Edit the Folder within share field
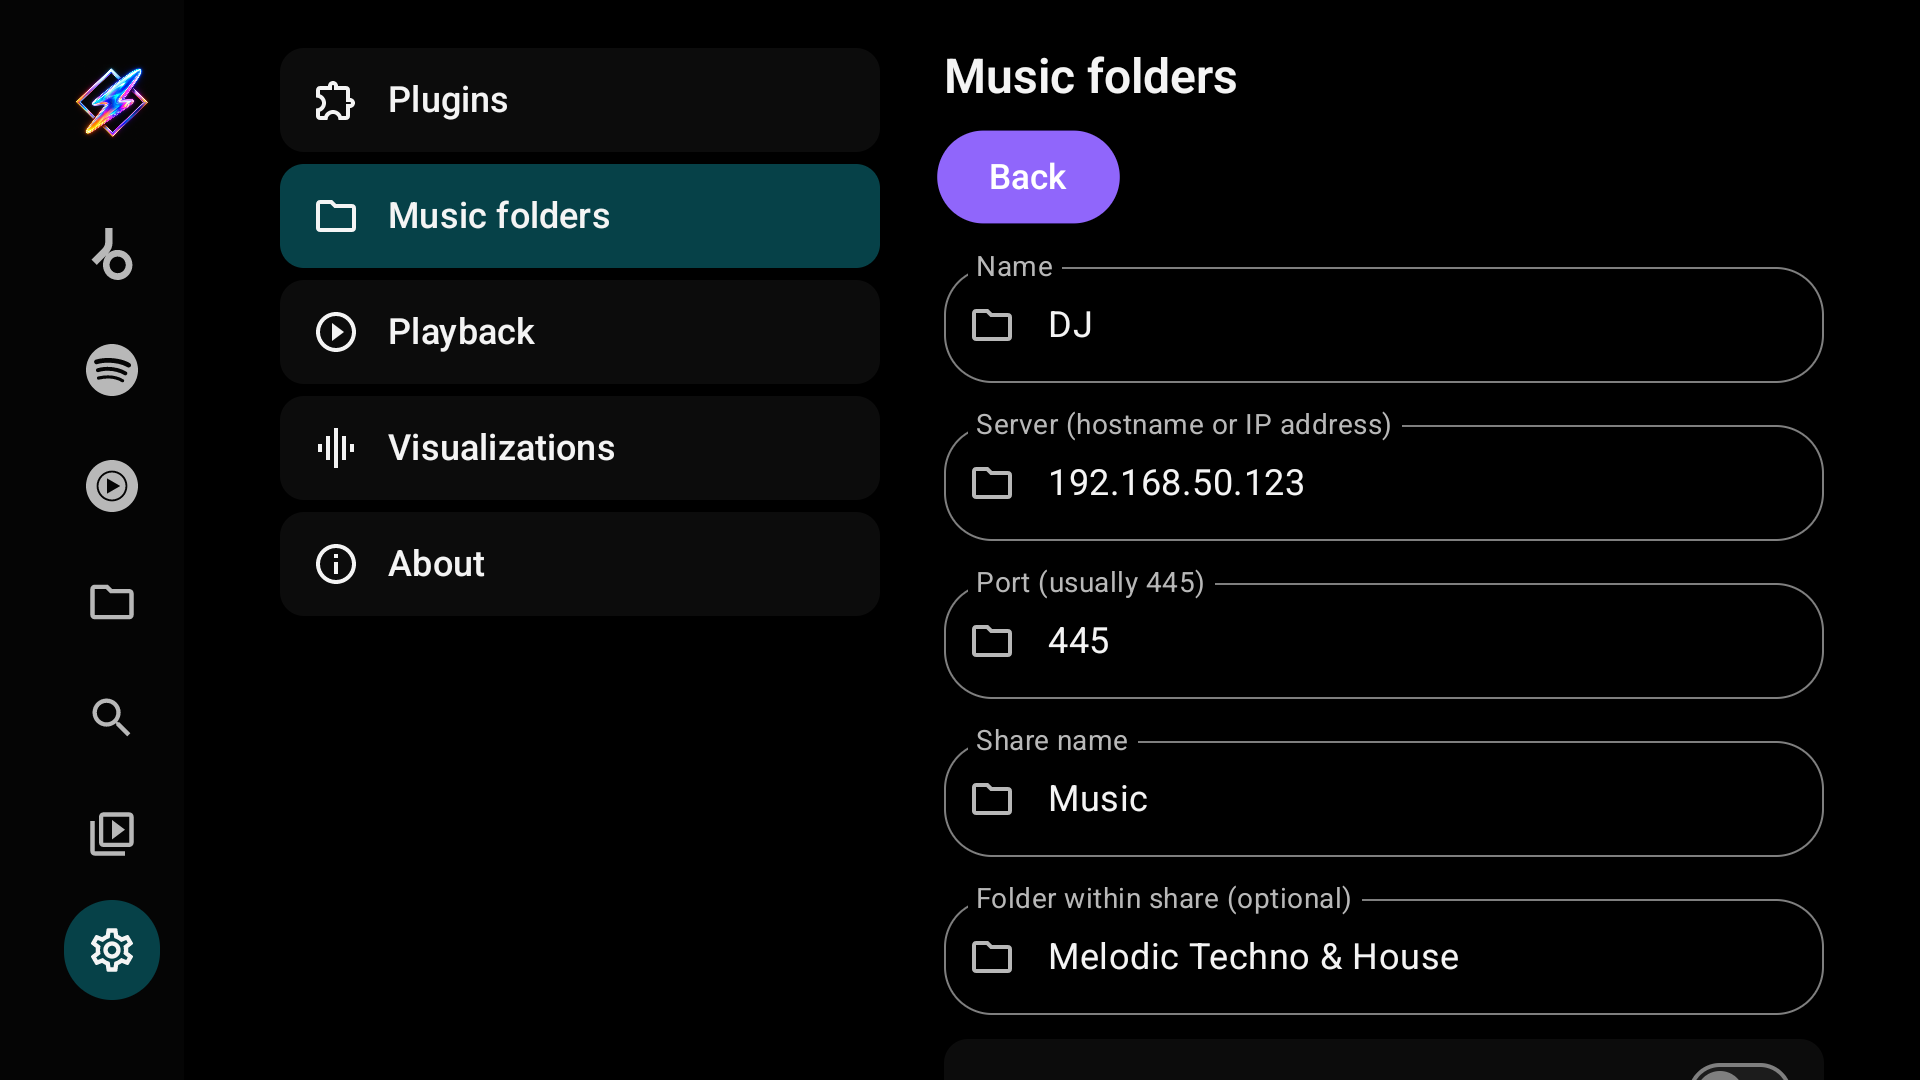 pyautogui.click(x=1383, y=957)
